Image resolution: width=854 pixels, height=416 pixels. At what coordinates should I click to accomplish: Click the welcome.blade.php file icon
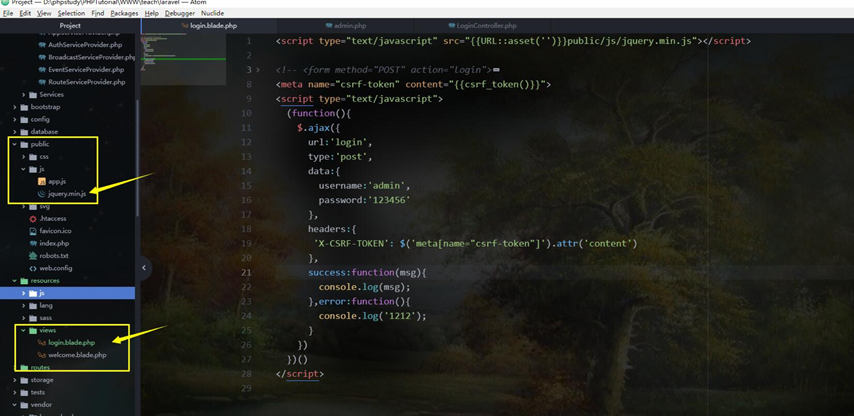click(42, 355)
